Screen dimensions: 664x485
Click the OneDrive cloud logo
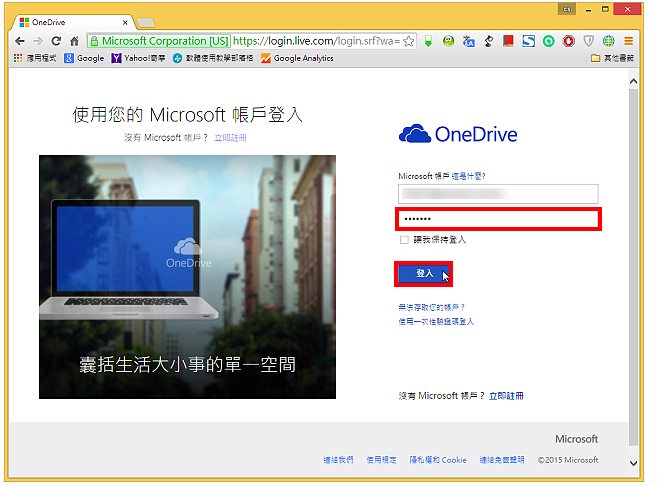point(458,134)
